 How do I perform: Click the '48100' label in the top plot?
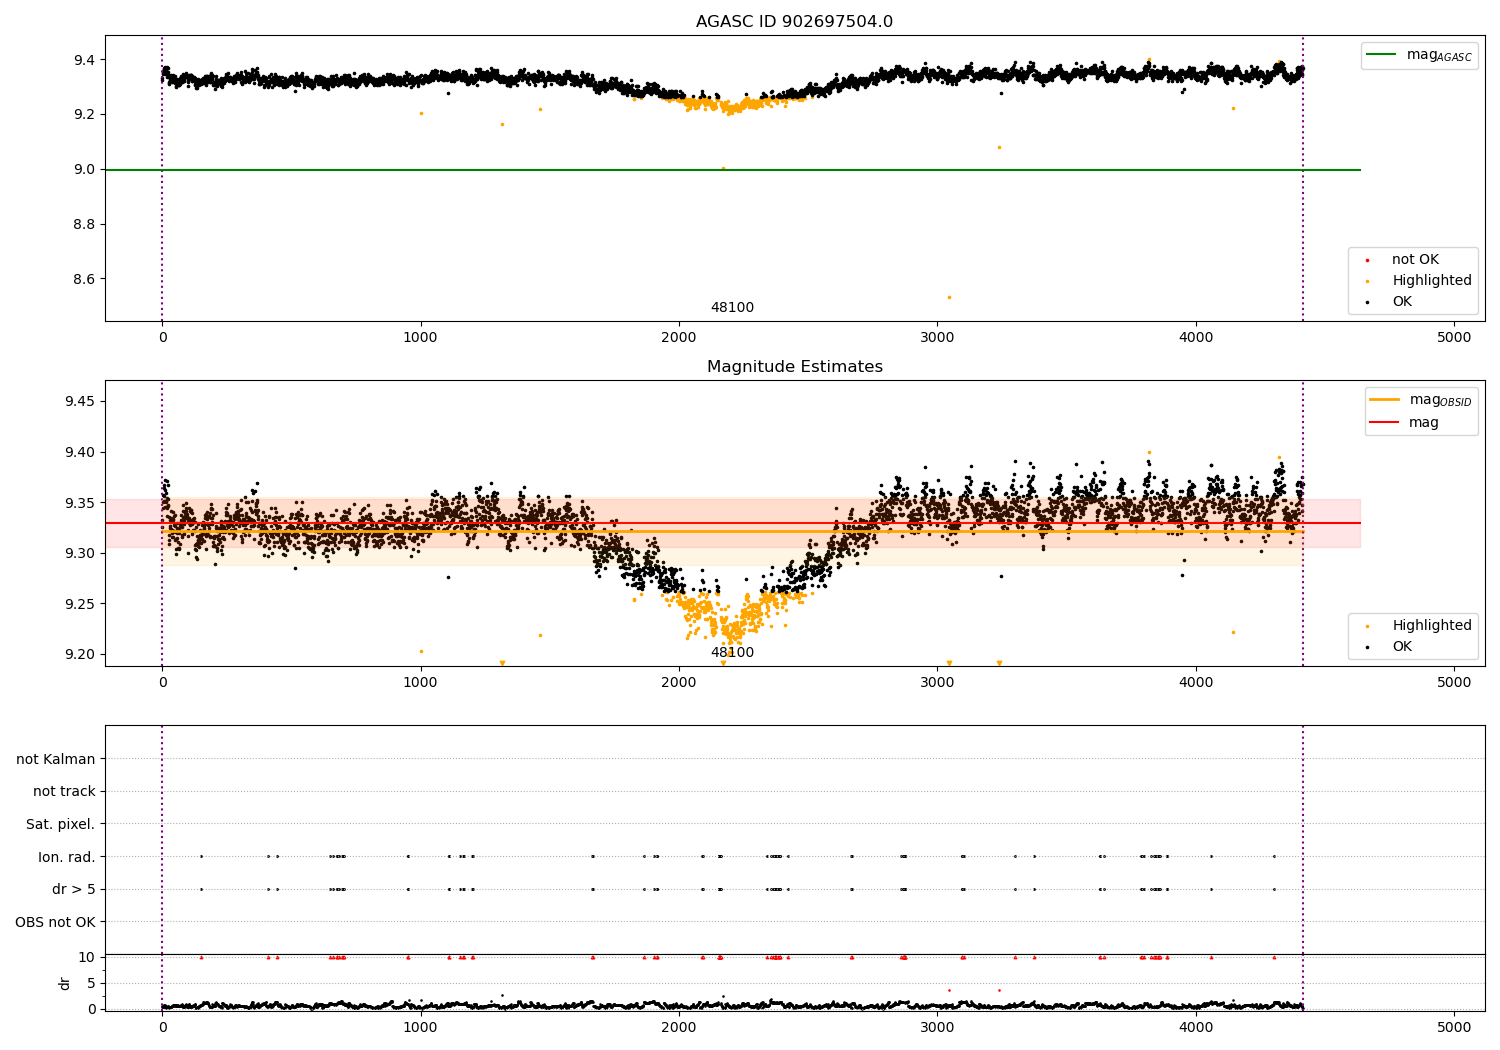(x=732, y=308)
